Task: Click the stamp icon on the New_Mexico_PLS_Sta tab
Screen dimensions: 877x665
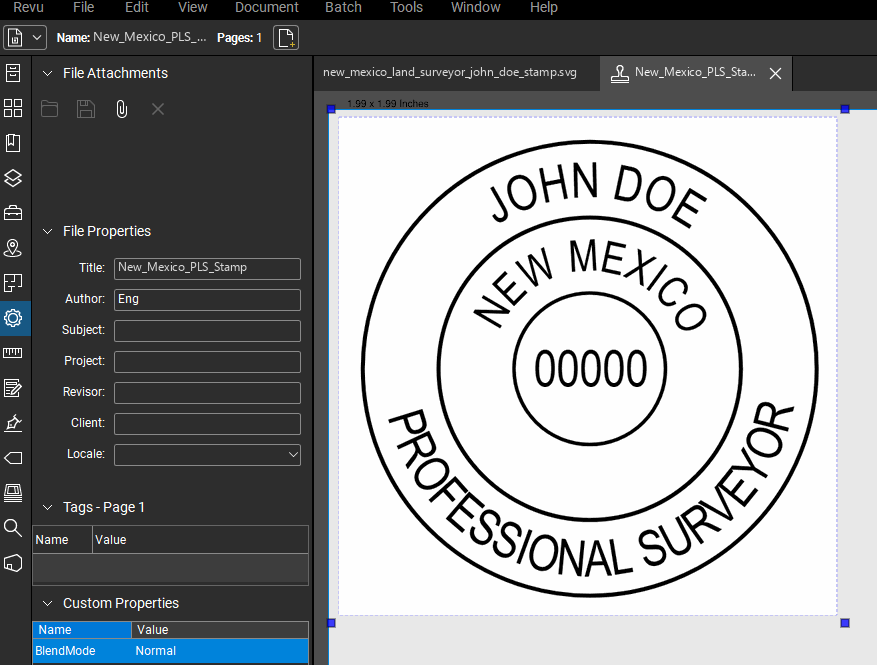Action: [619, 73]
